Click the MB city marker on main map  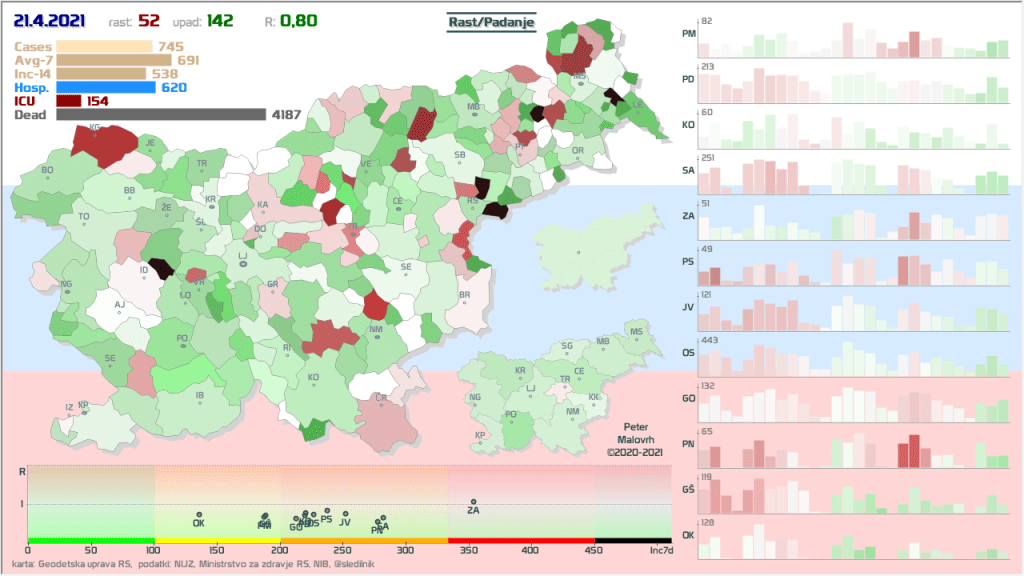coord(473,112)
